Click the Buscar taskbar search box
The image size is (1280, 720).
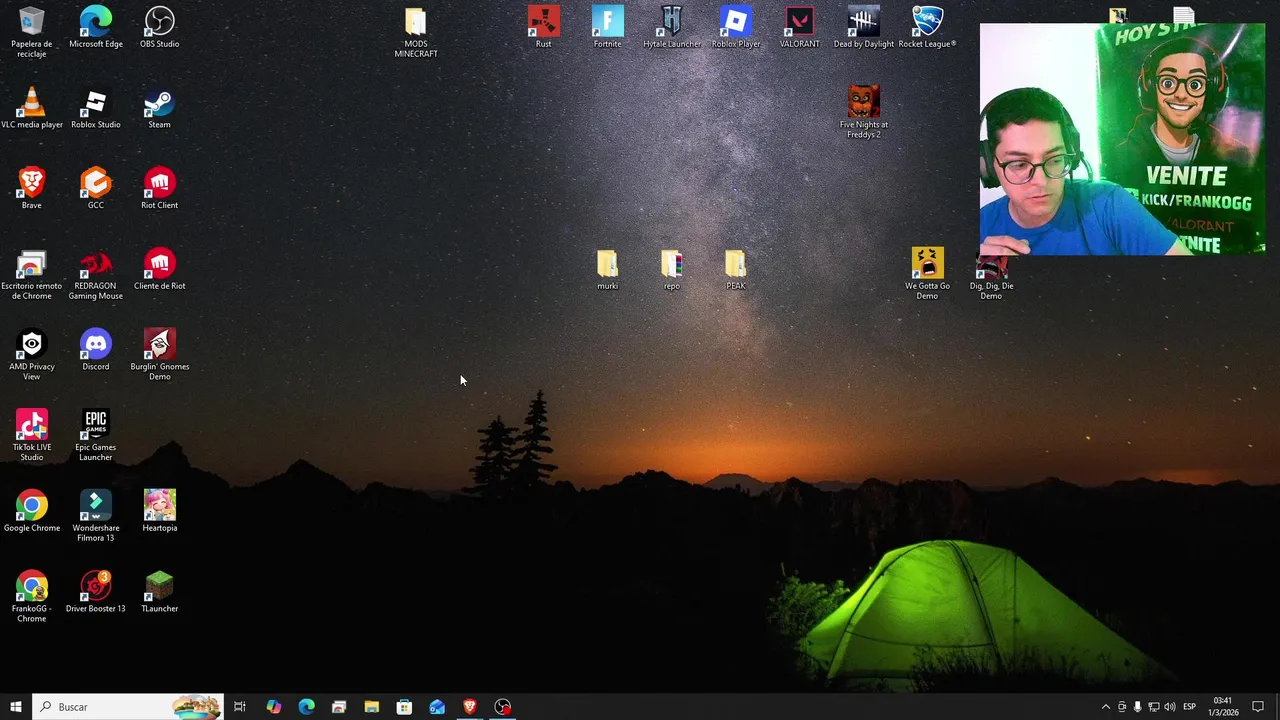[128, 707]
